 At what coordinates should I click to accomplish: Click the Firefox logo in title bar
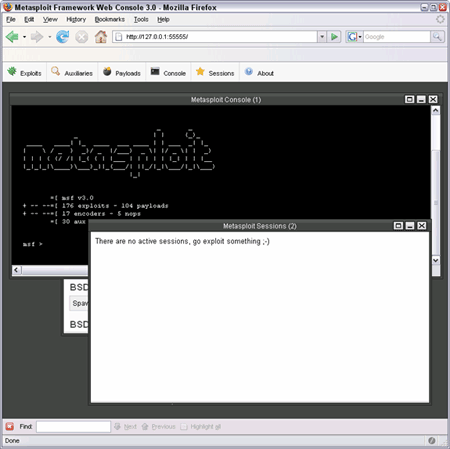7,7
